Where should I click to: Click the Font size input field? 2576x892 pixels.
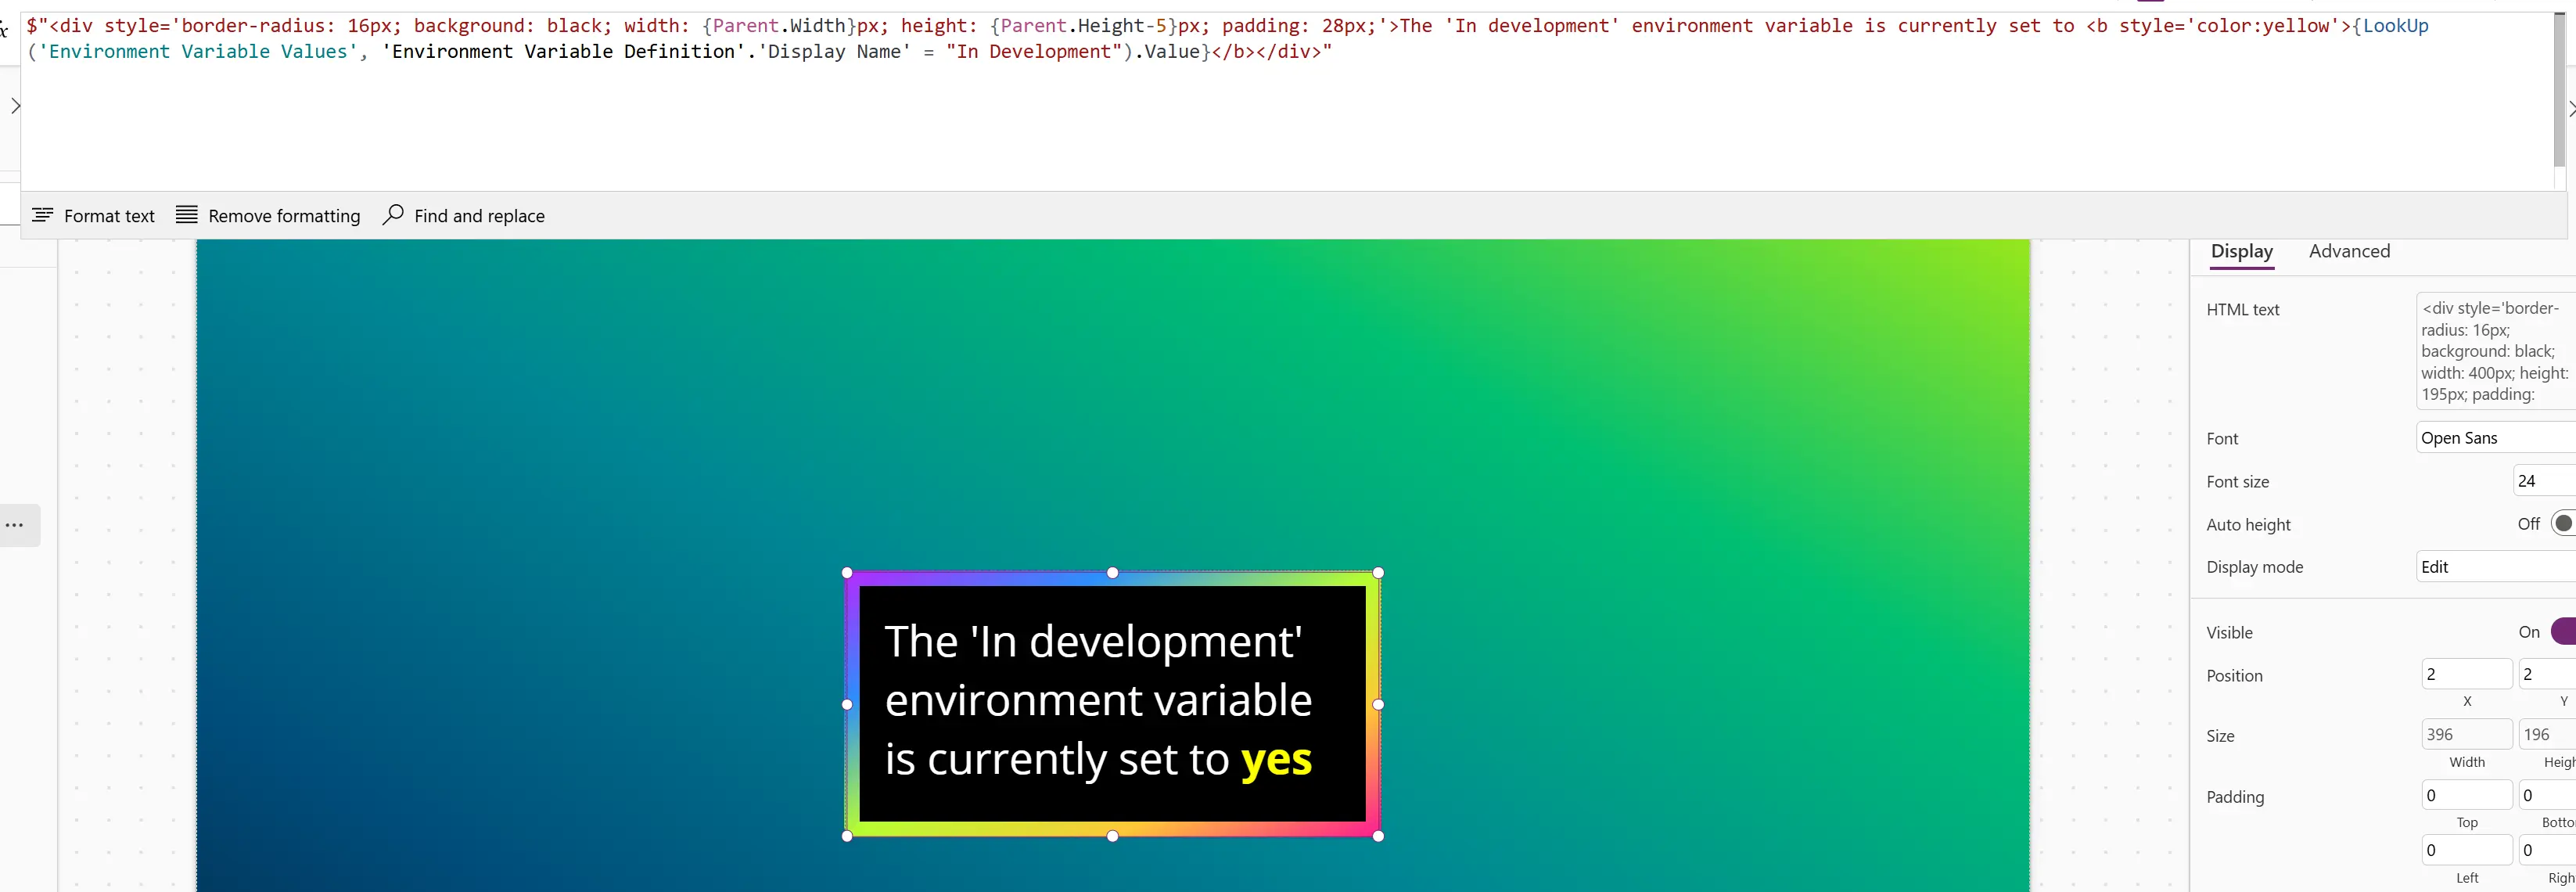(2543, 481)
